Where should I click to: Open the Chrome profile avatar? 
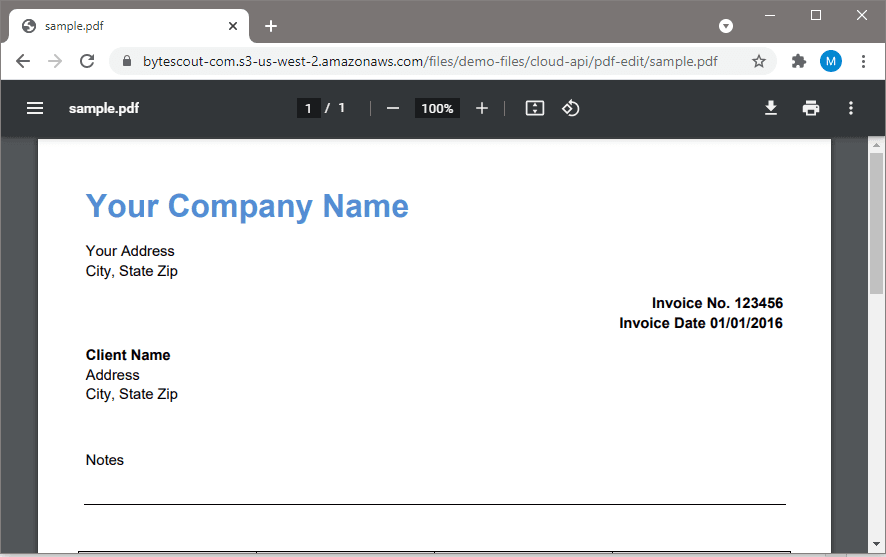click(831, 61)
